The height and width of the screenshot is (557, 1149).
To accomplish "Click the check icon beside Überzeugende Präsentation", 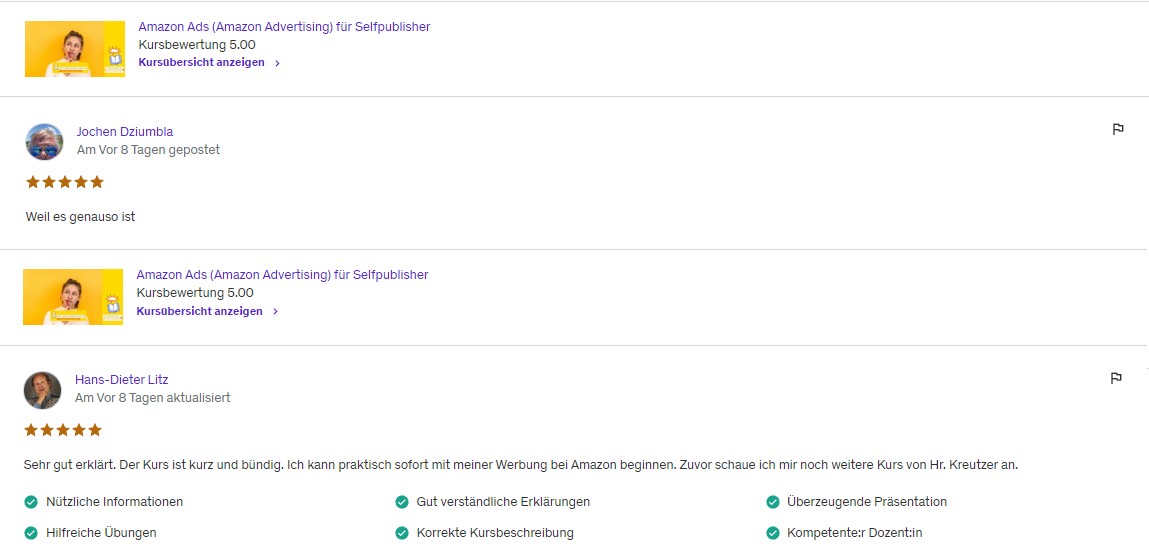I will 772,502.
